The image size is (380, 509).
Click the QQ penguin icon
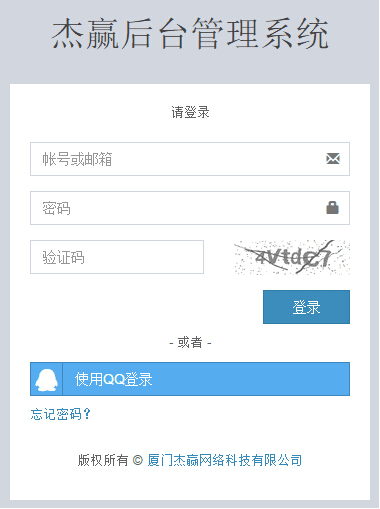pyautogui.click(x=46, y=379)
